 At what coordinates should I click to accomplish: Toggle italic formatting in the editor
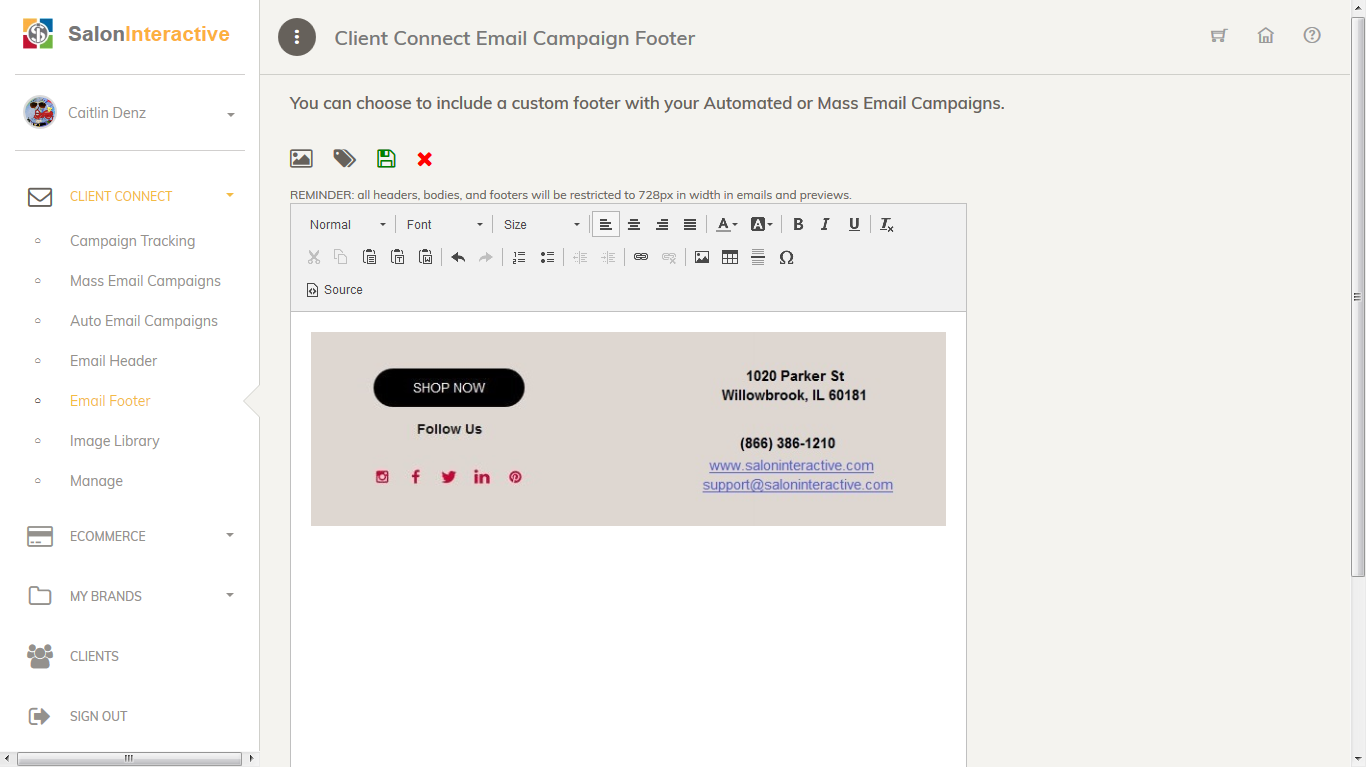coord(825,224)
